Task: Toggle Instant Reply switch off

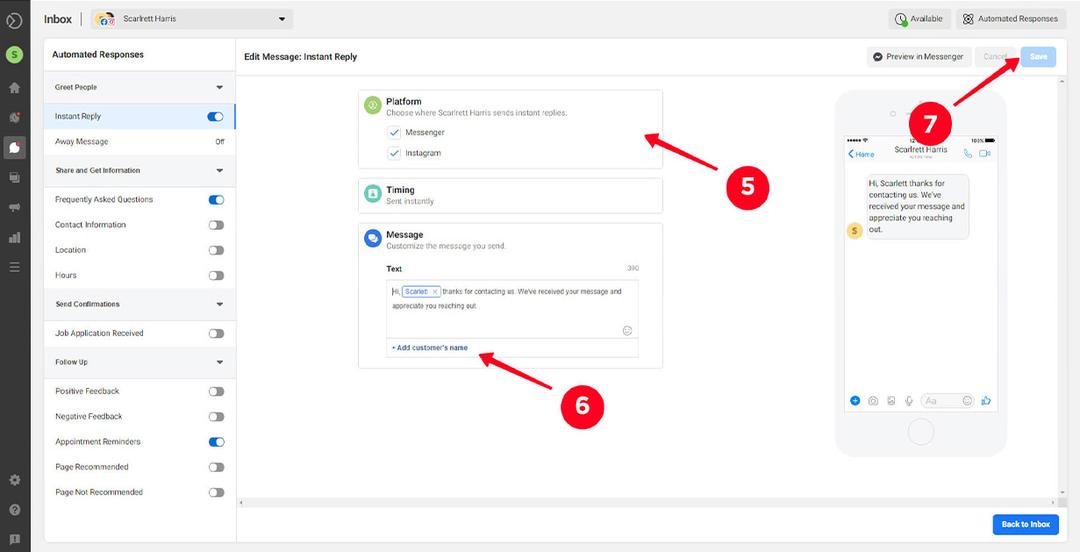Action: 216,116
